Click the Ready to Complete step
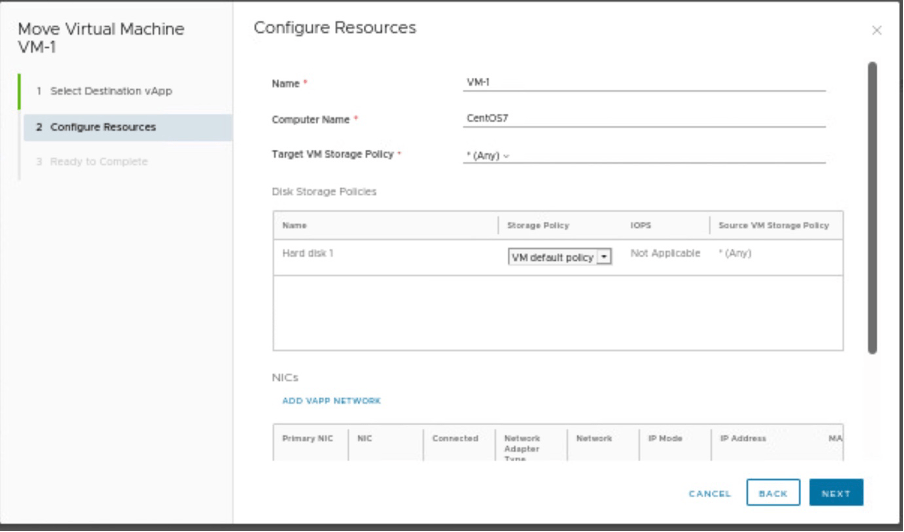The height and width of the screenshot is (532, 904). [x=98, y=162]
